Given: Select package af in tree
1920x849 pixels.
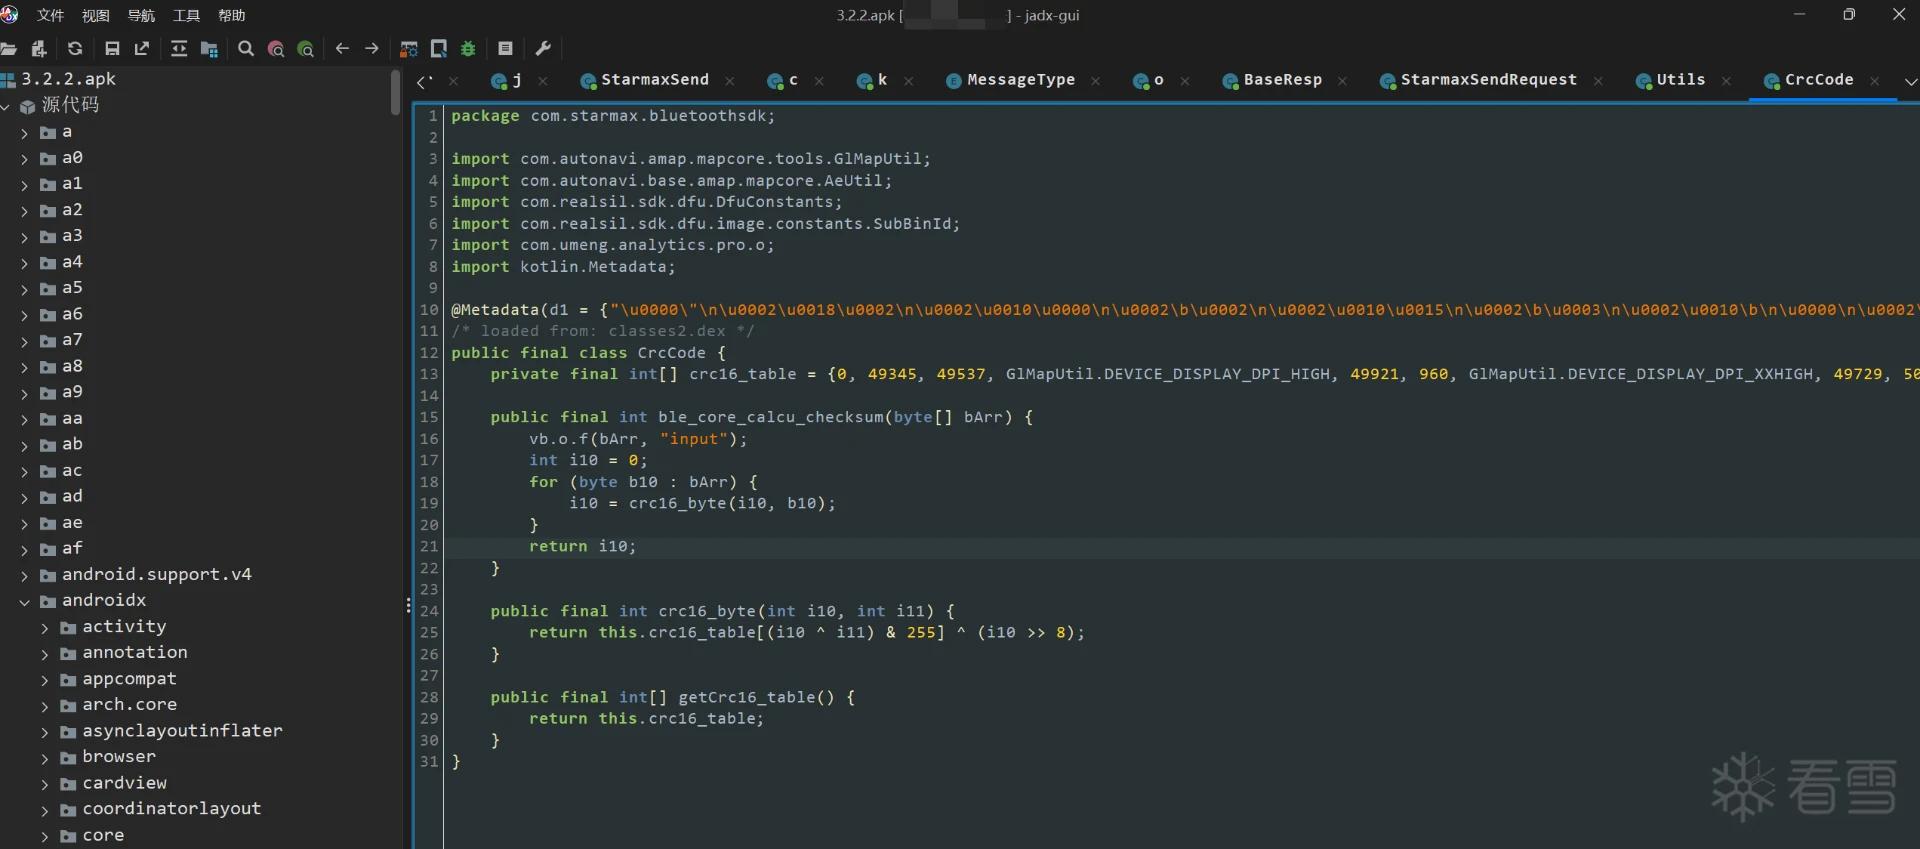Looking at the screenshot, I should (72, 549).
